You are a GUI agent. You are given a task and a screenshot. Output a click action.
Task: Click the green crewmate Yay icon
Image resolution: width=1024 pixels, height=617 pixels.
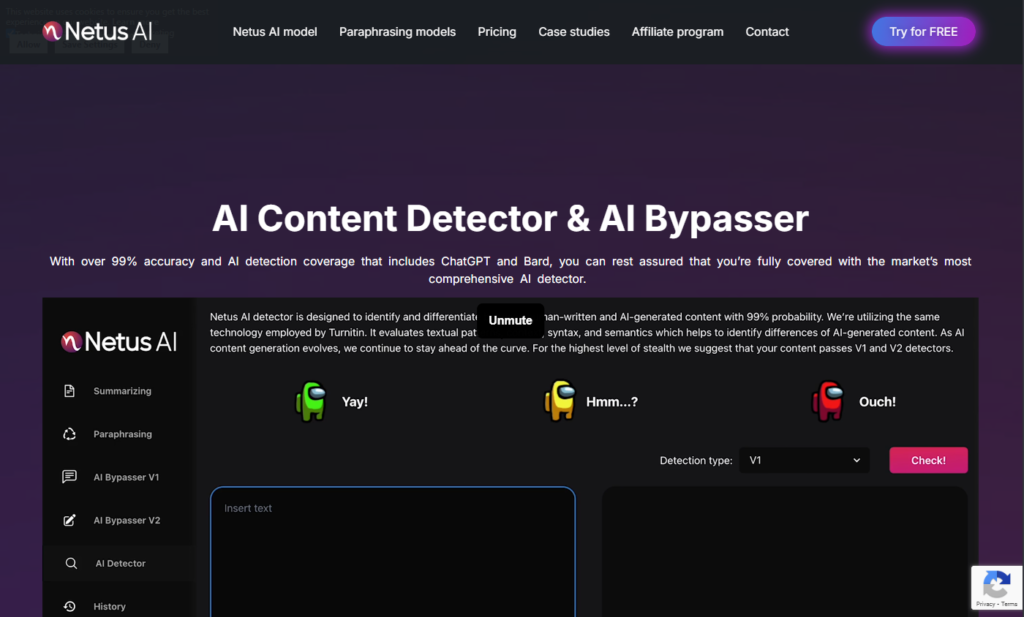click(311, 401)
